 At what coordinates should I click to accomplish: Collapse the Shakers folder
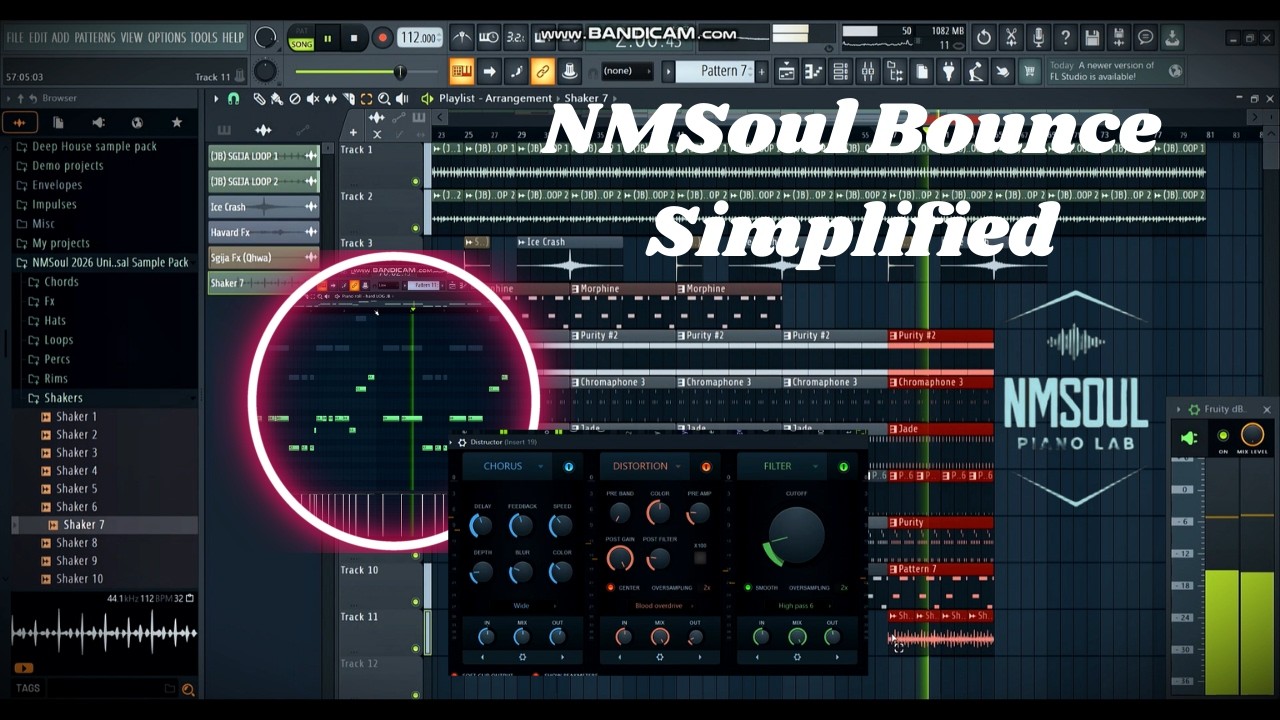click(x=62, y=398)
